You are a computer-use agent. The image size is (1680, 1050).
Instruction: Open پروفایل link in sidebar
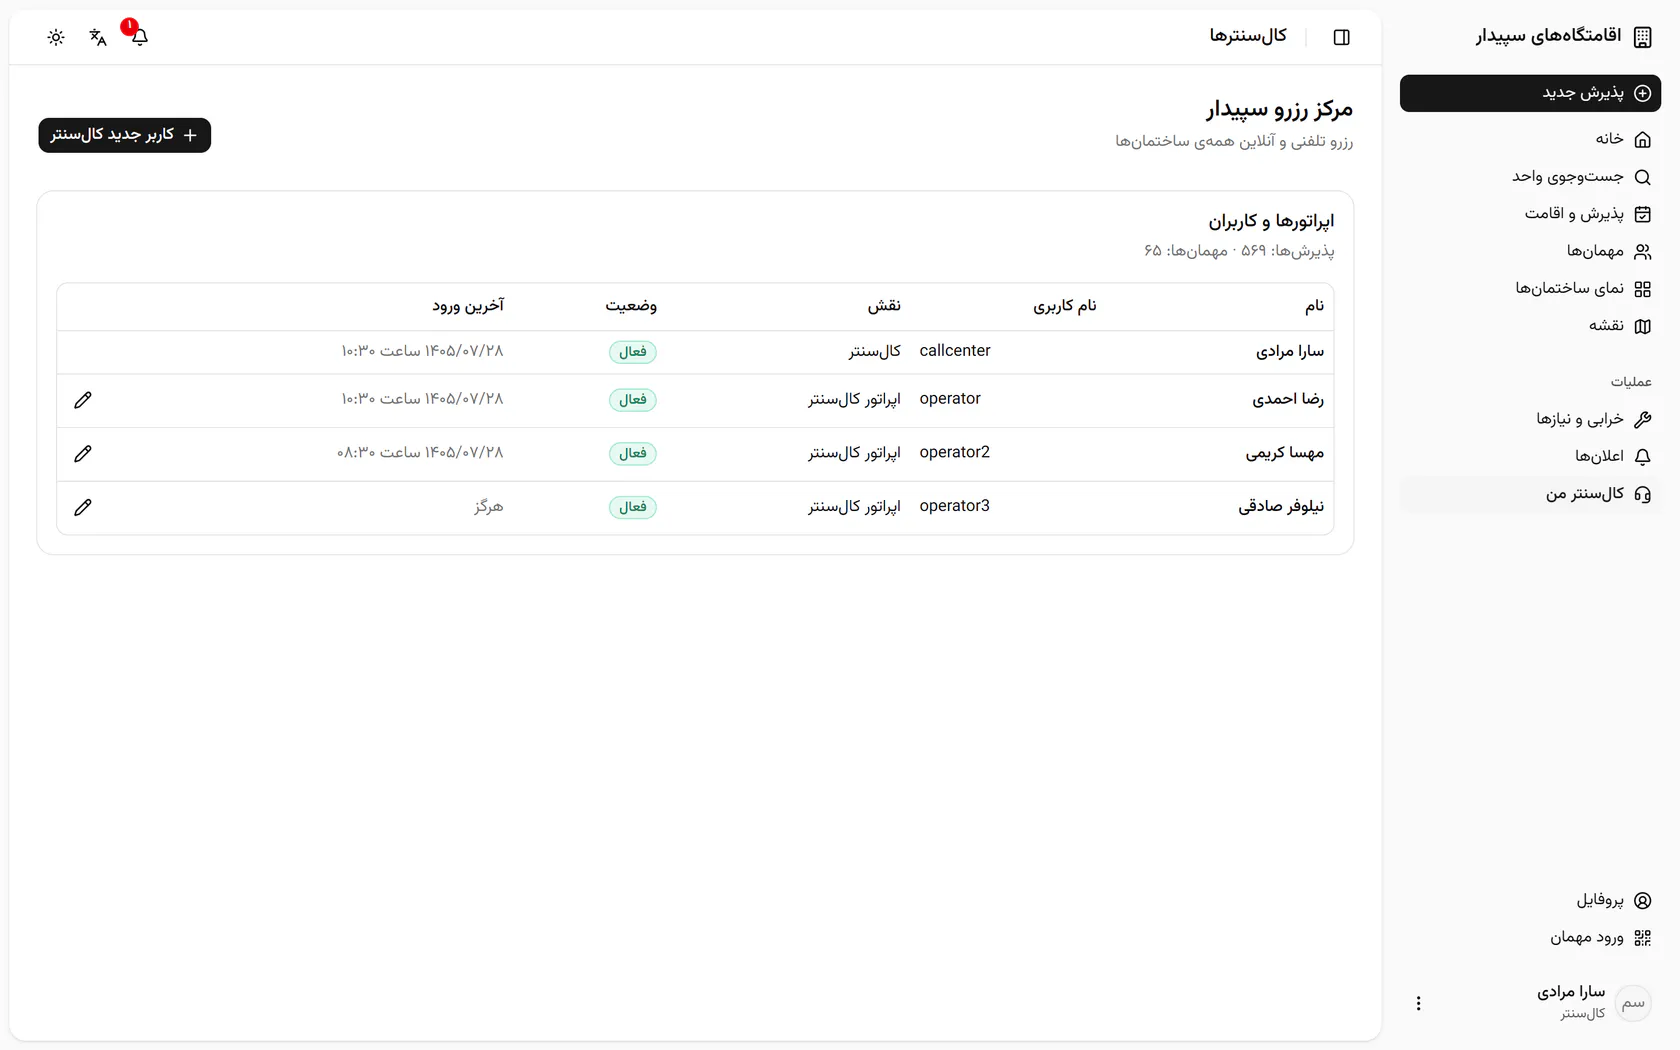click(1530, 900)
